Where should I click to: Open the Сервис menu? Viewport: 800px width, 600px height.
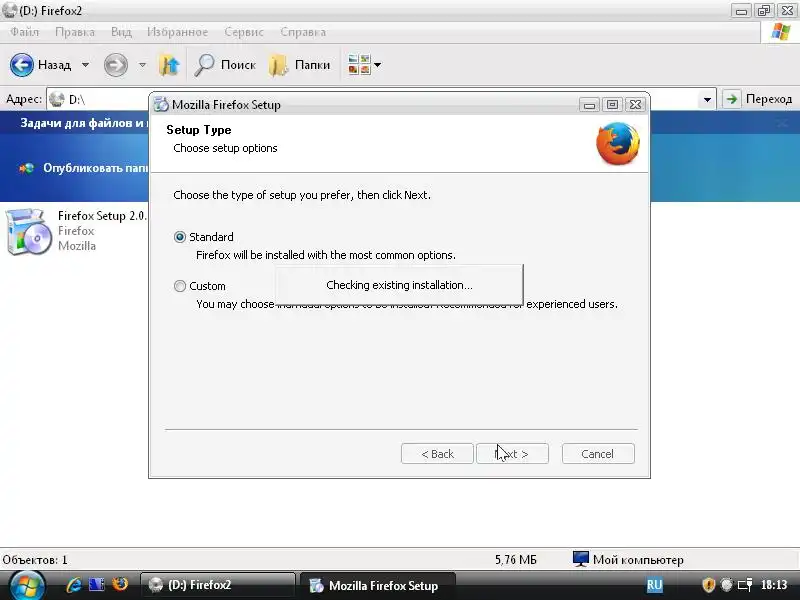[x=244, y=32]
